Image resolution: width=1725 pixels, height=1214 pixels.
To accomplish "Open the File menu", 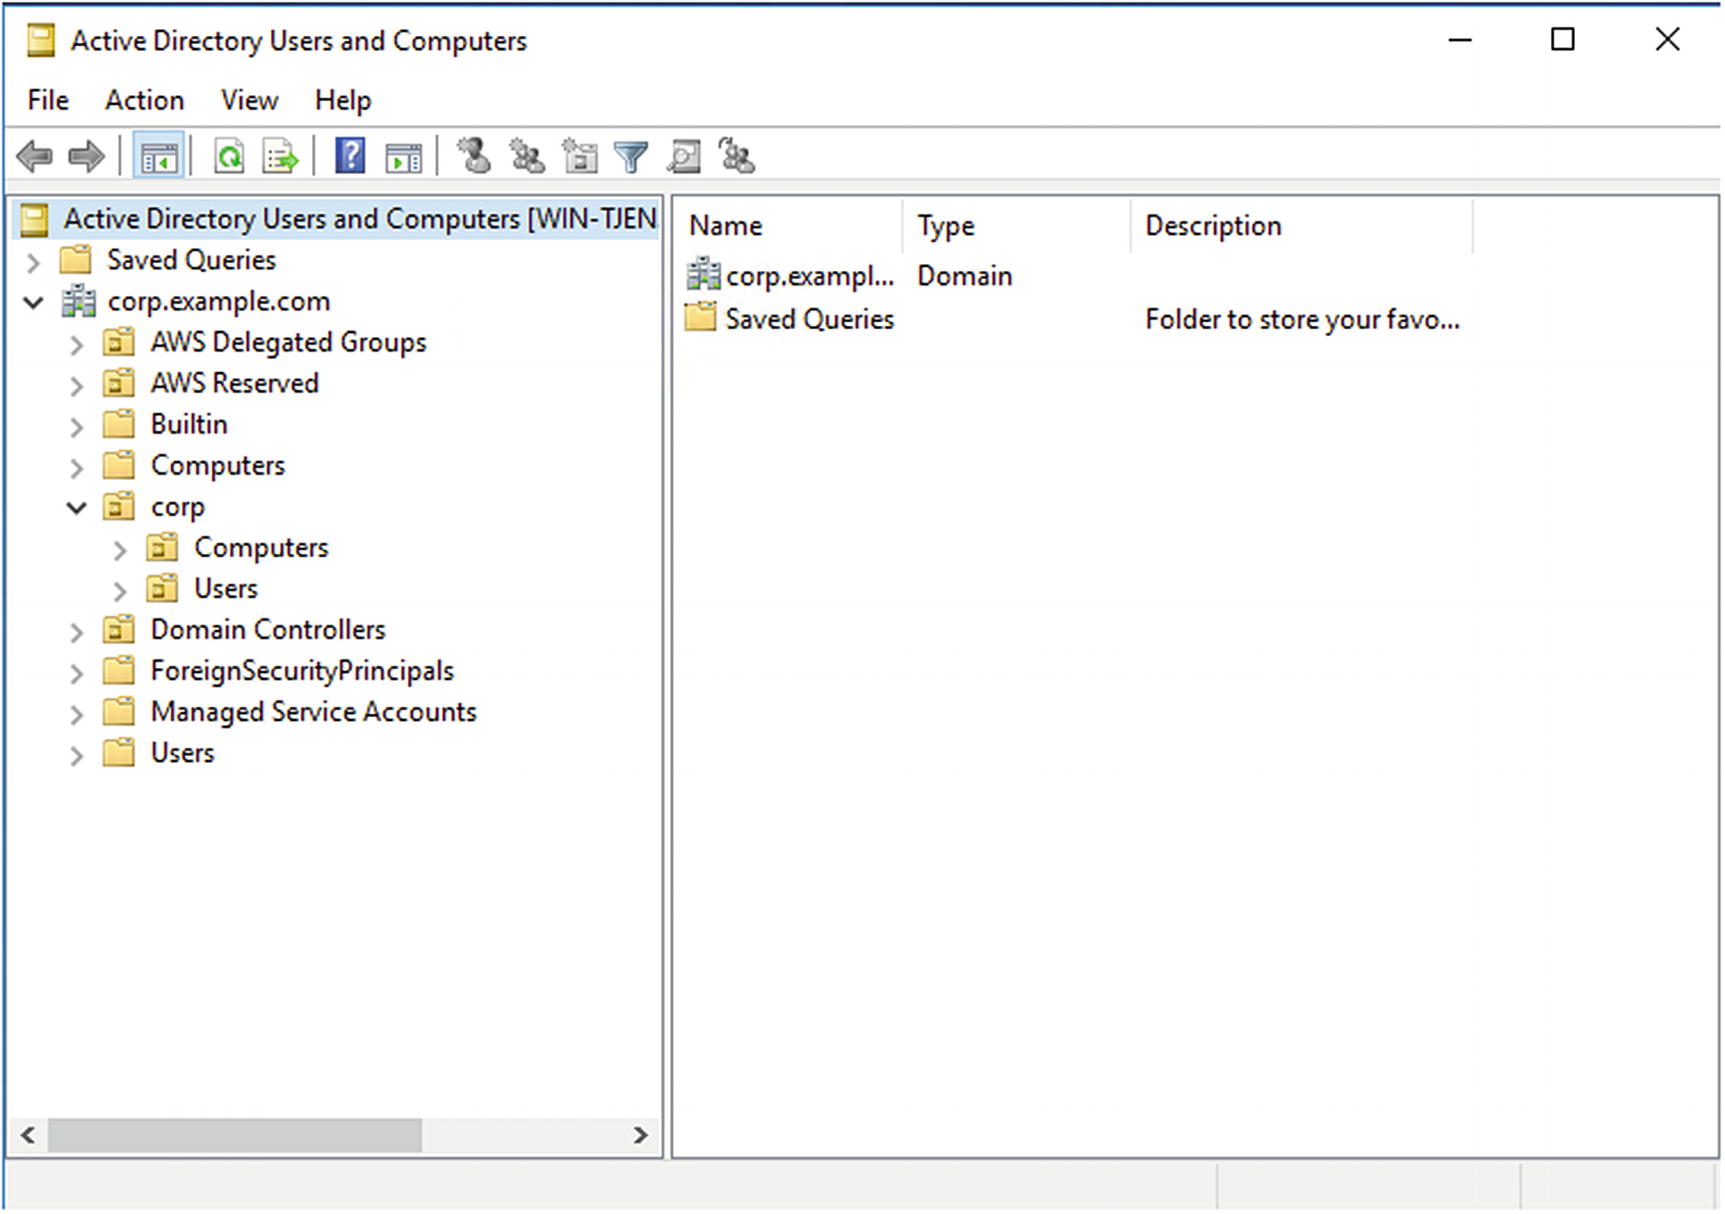I will 48,100.
